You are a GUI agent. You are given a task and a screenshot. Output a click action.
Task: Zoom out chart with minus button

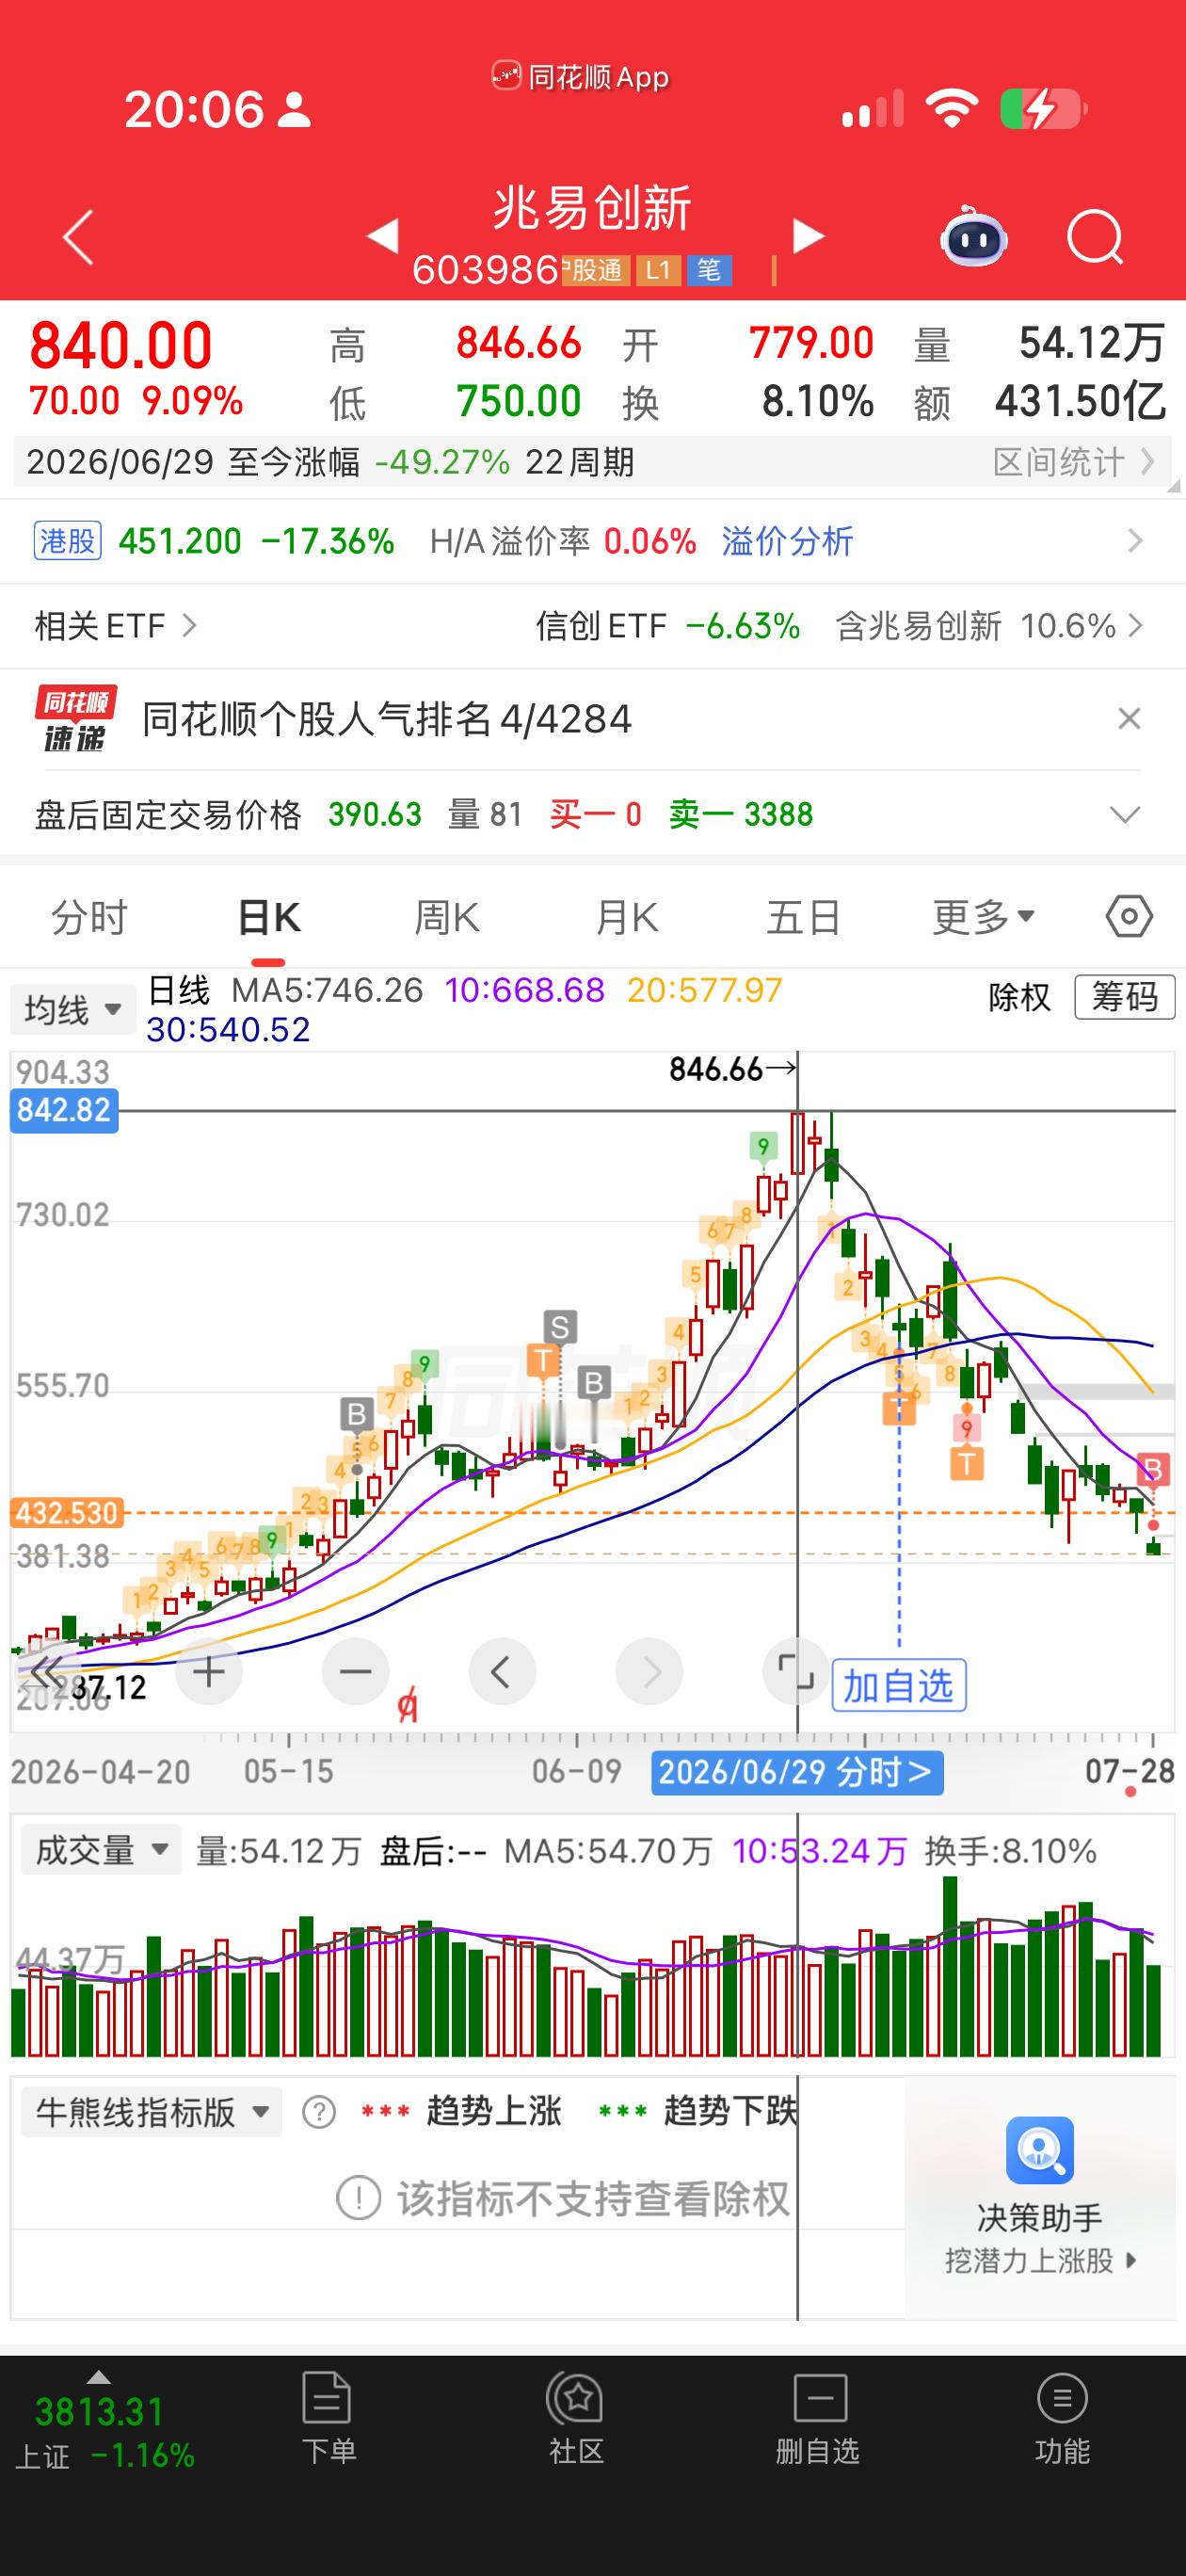tap(355, 1672)
